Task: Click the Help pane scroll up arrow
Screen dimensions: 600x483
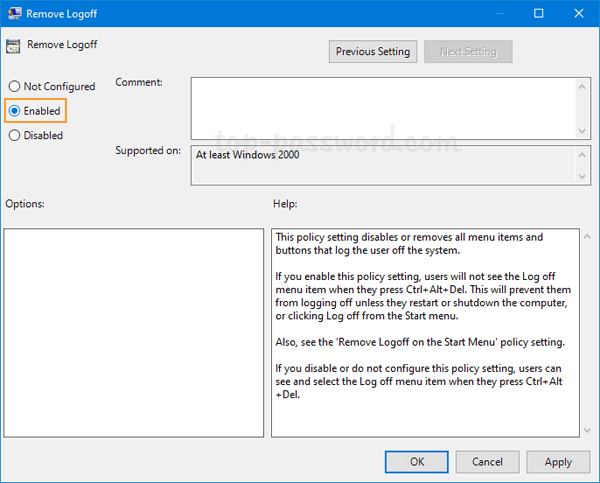Action: click(587, 237)
